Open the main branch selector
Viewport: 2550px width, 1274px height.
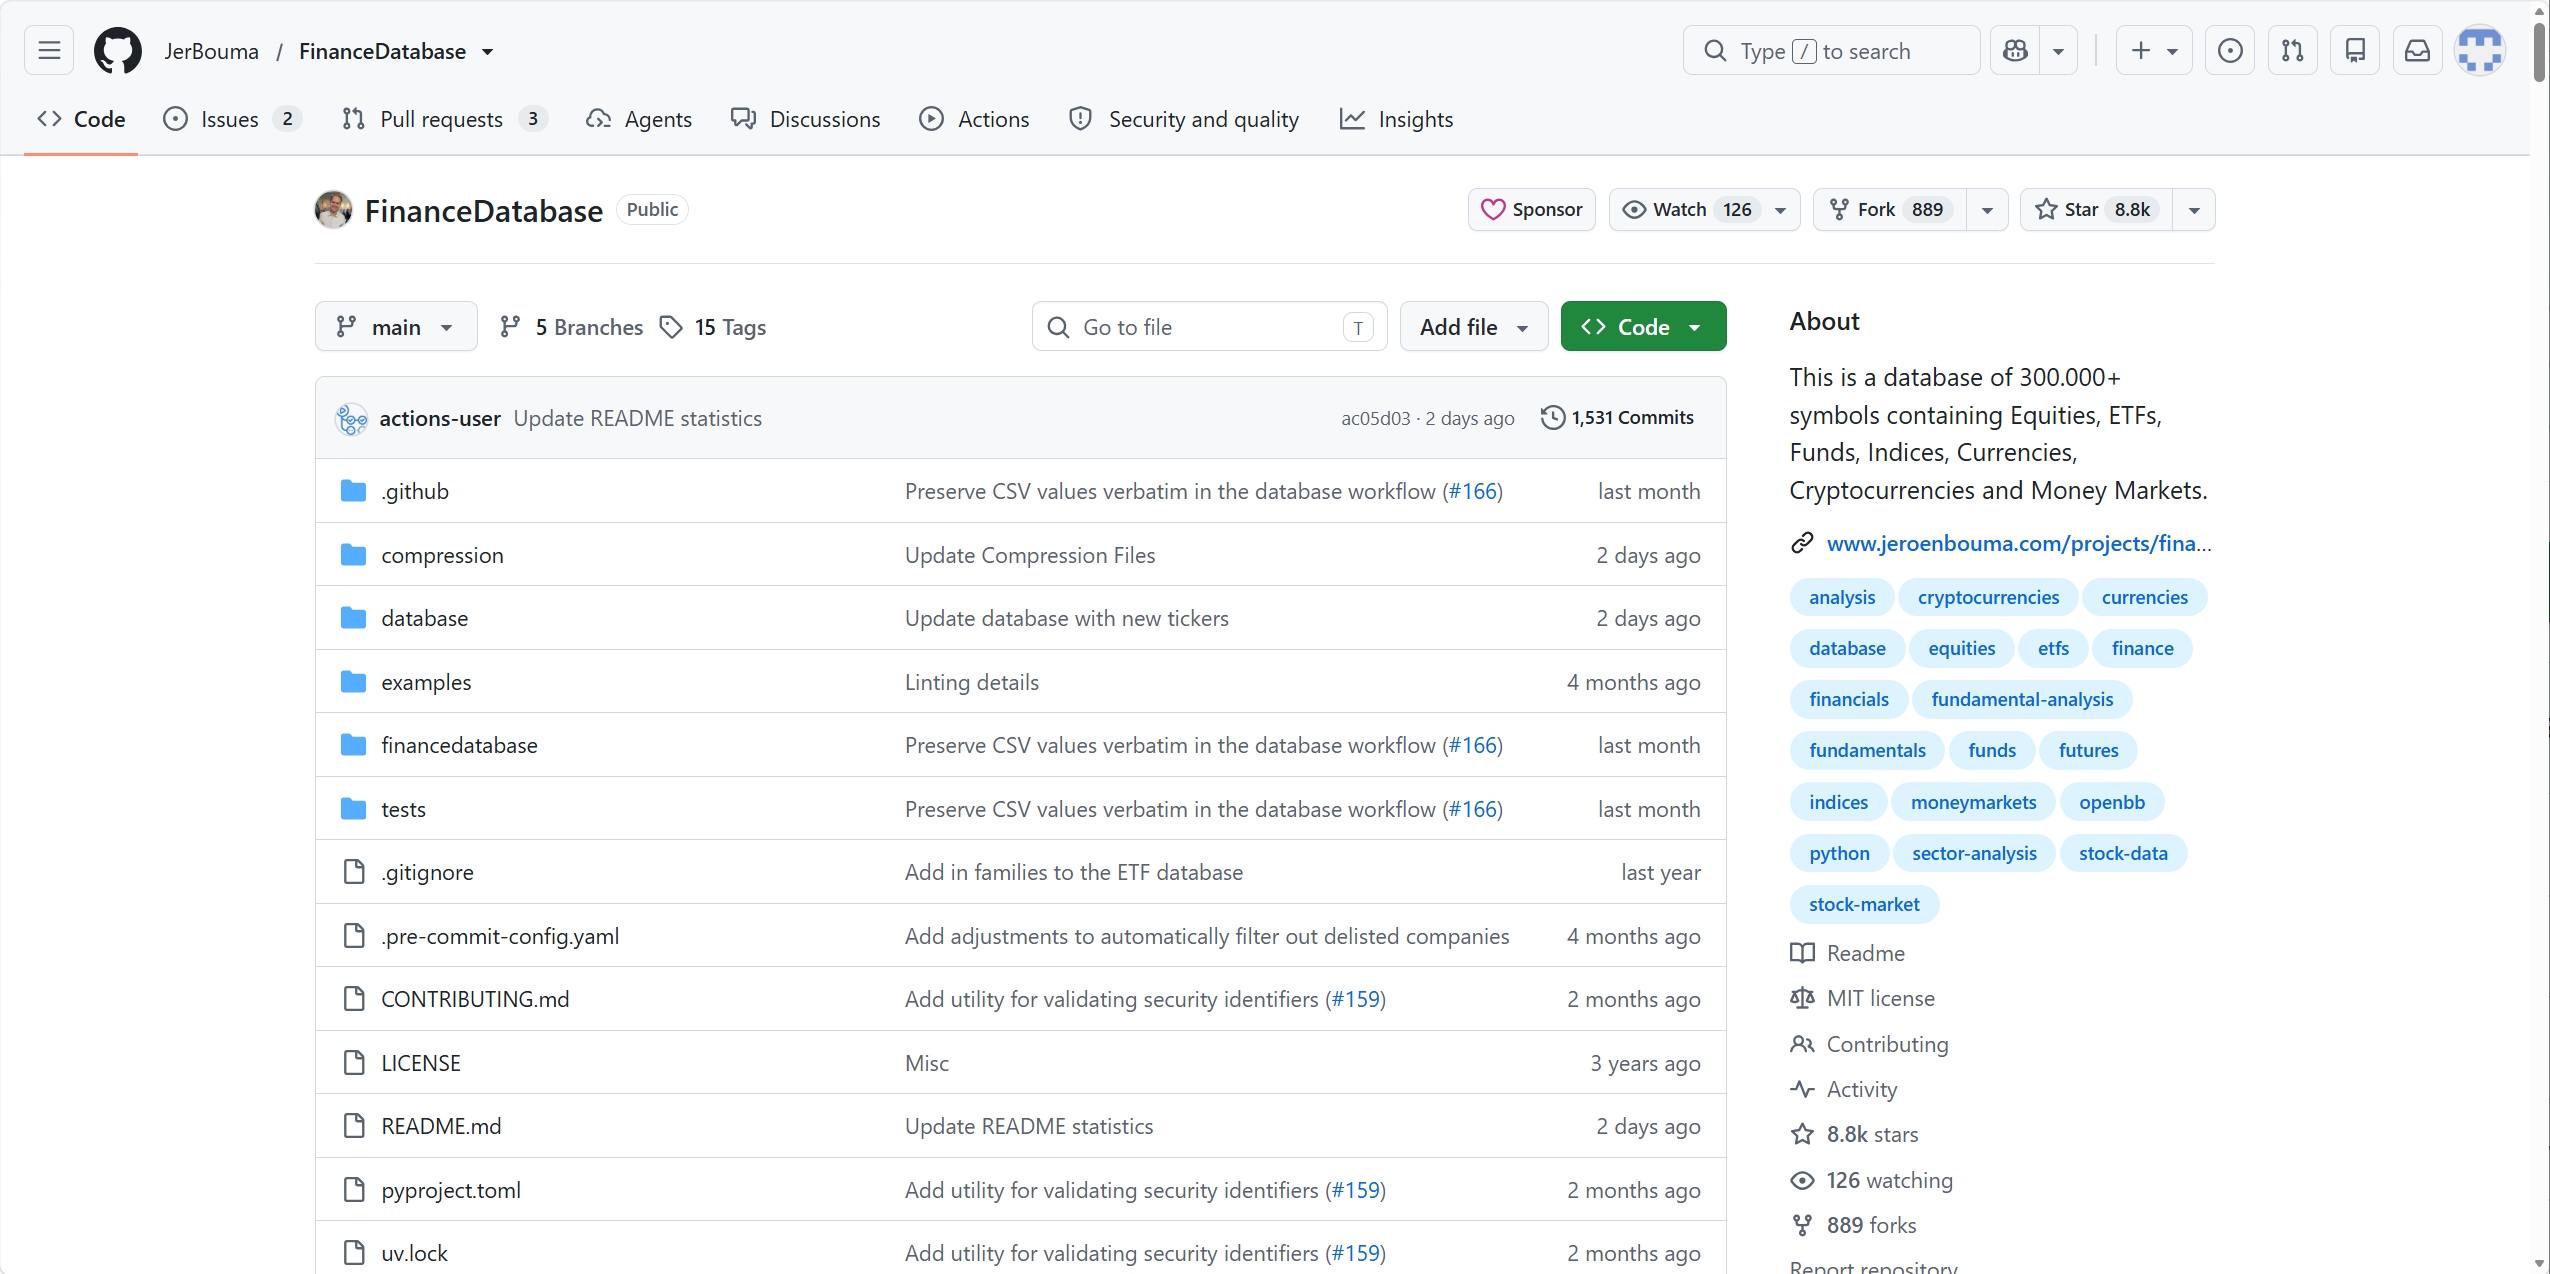(x=396, y=327)
